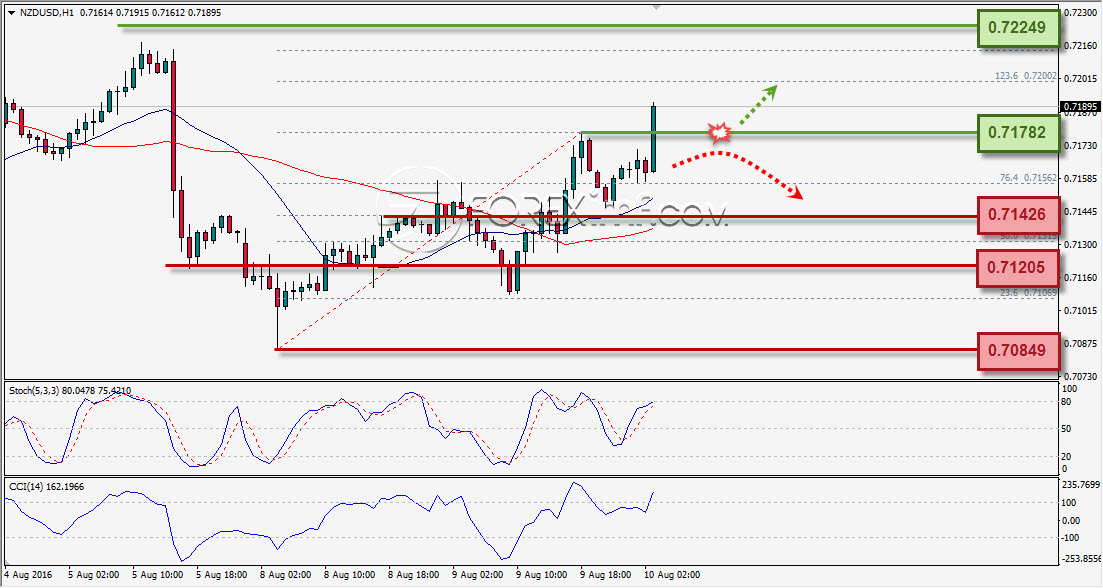This screenshot has height=588, width=1103.
Task: Click the current price tag 0.71895
Action: coord(1080,107)
